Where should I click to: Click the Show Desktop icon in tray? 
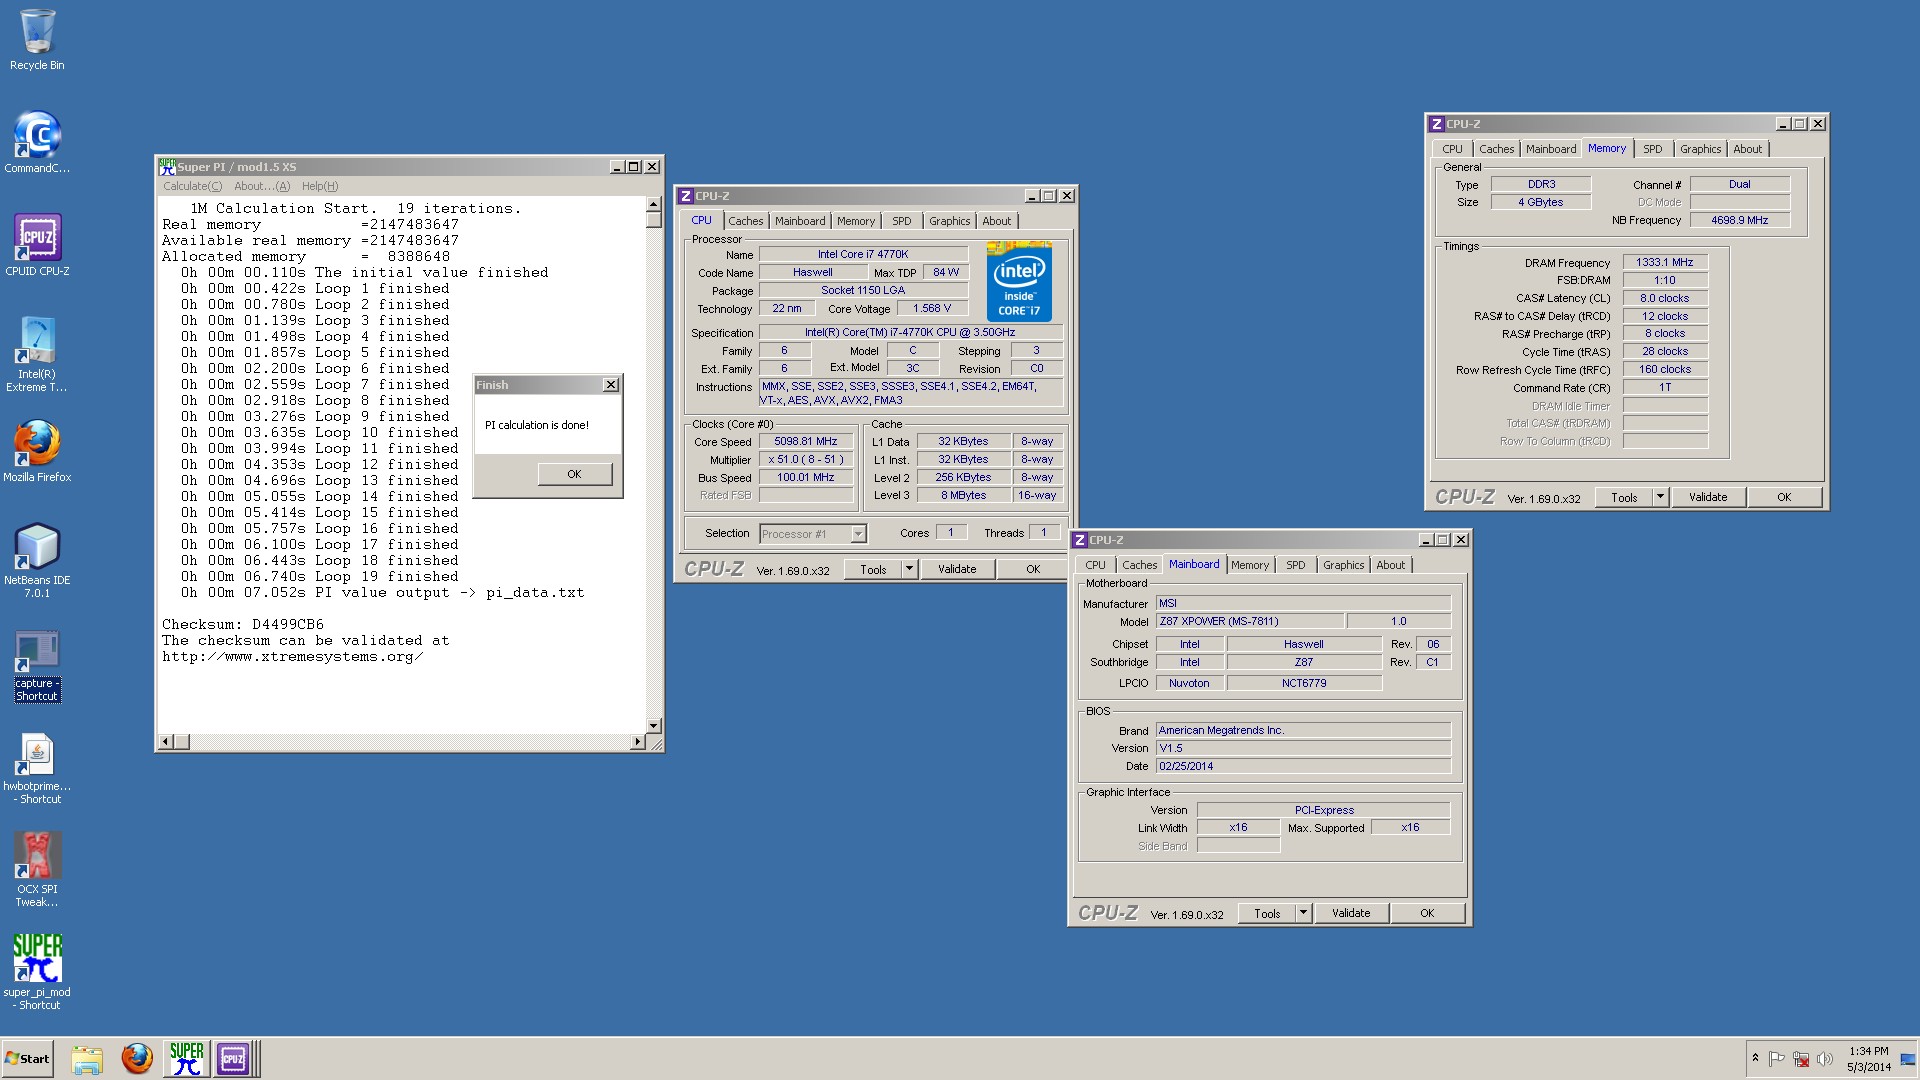click(x=1908, y=1059)
